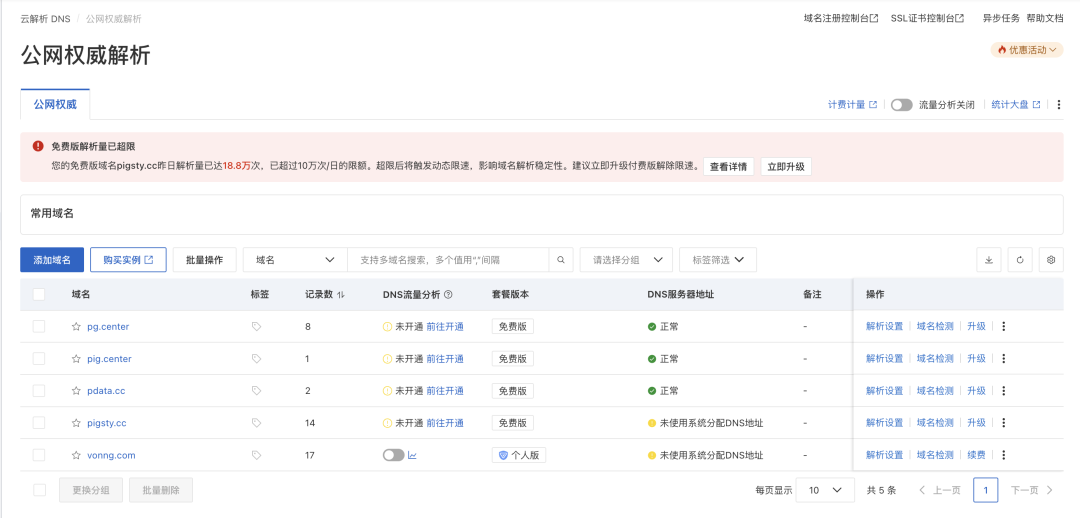Expand the 优惠活动 dropdown
The width and height of the screenshot is (1080, 518).
[x=1027, y=50]
